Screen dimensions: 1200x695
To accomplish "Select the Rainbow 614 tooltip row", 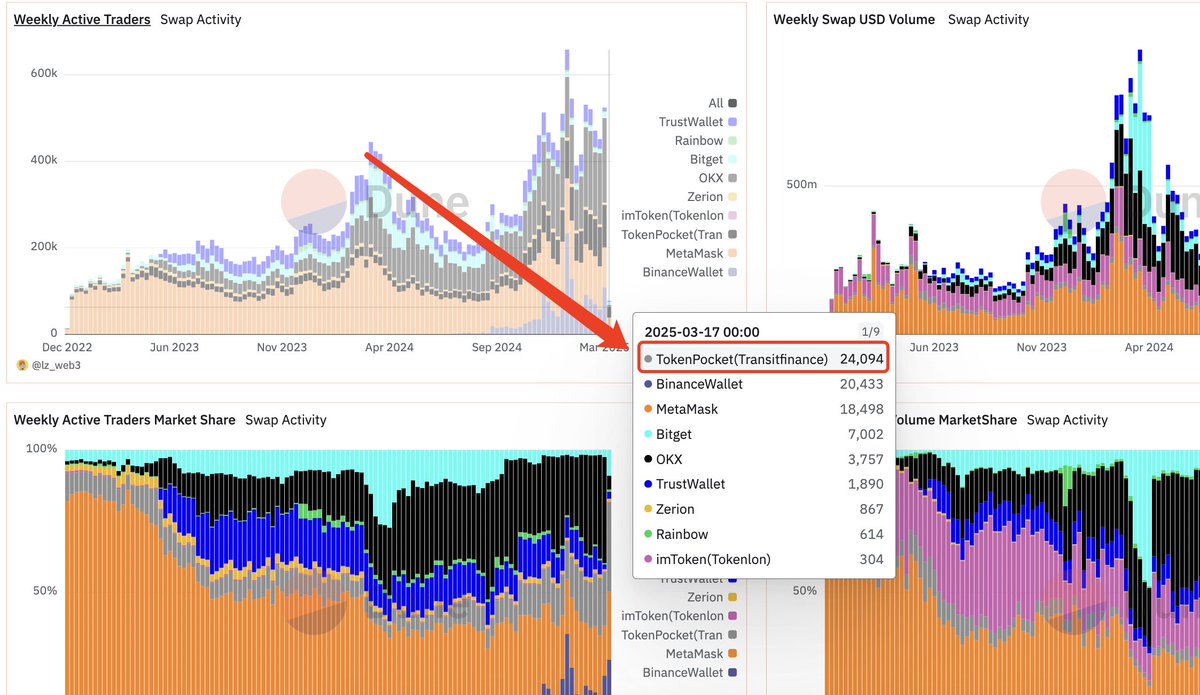I will 764,534.
